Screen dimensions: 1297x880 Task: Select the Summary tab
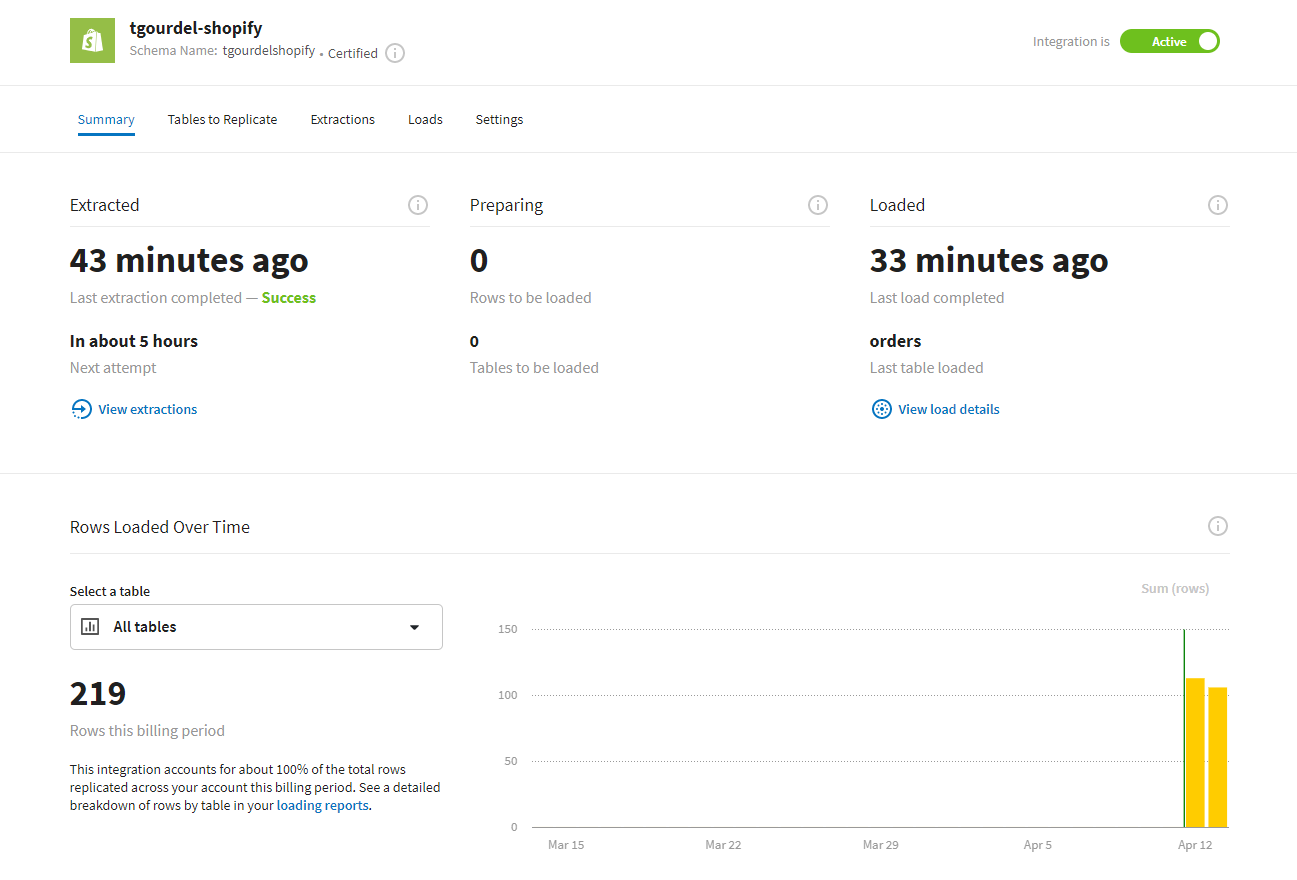pyautogui.click(x=106, y=120)
